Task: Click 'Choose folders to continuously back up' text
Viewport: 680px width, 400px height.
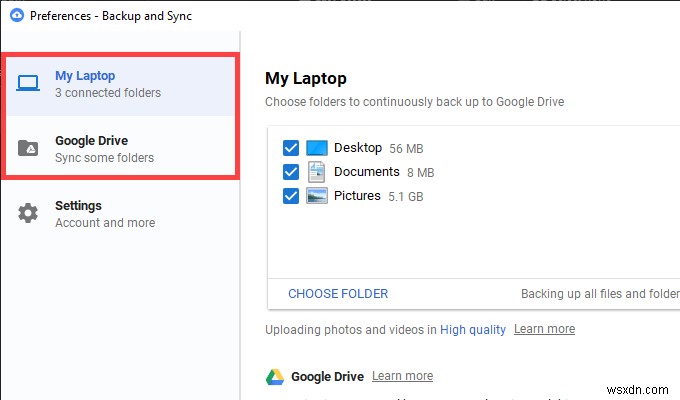Action: tap(415, 102)
